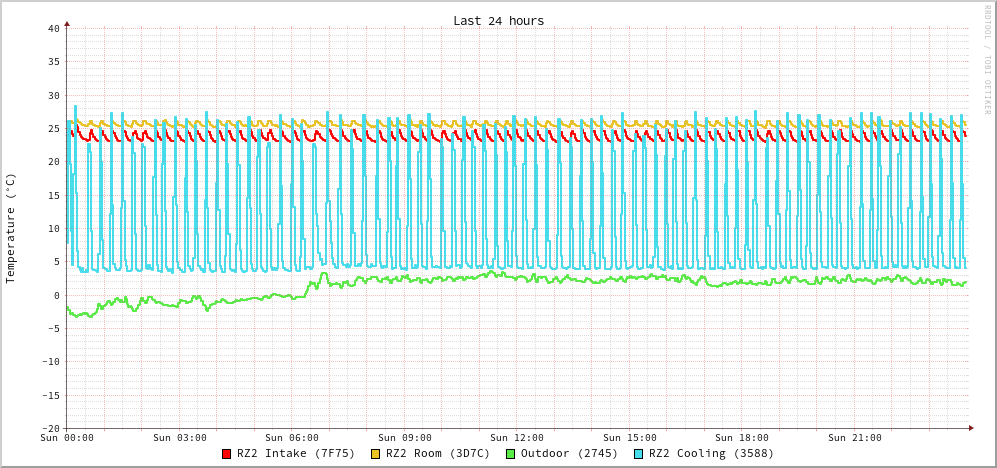Click the "Sun 12:00" time axis label
Image resolution: width=997 pixels, height=468 pixels.
tap(517, 438)
